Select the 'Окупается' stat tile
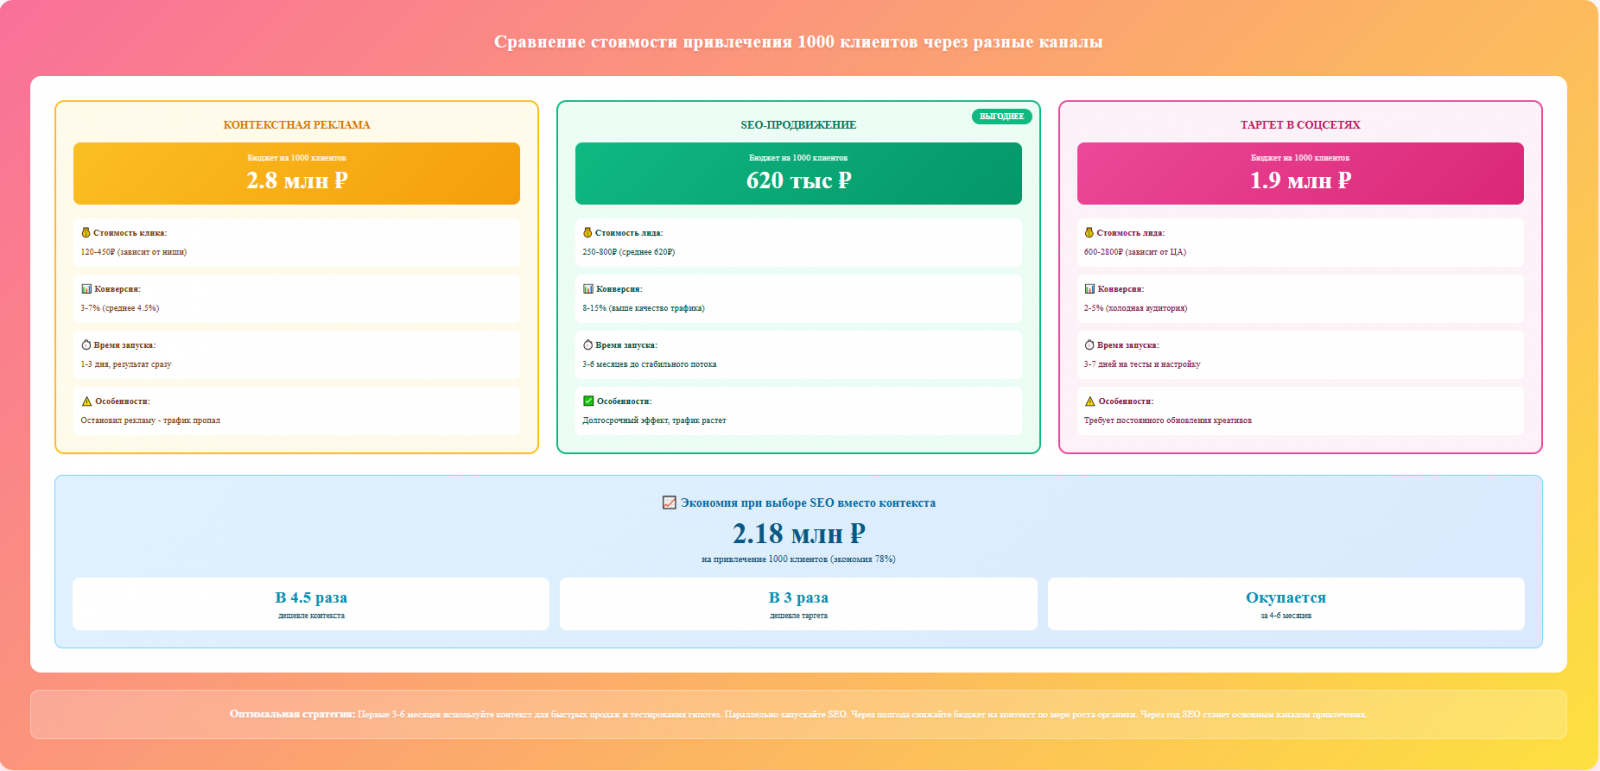The image size is (1600, 771). click(x=1286, y=604)
